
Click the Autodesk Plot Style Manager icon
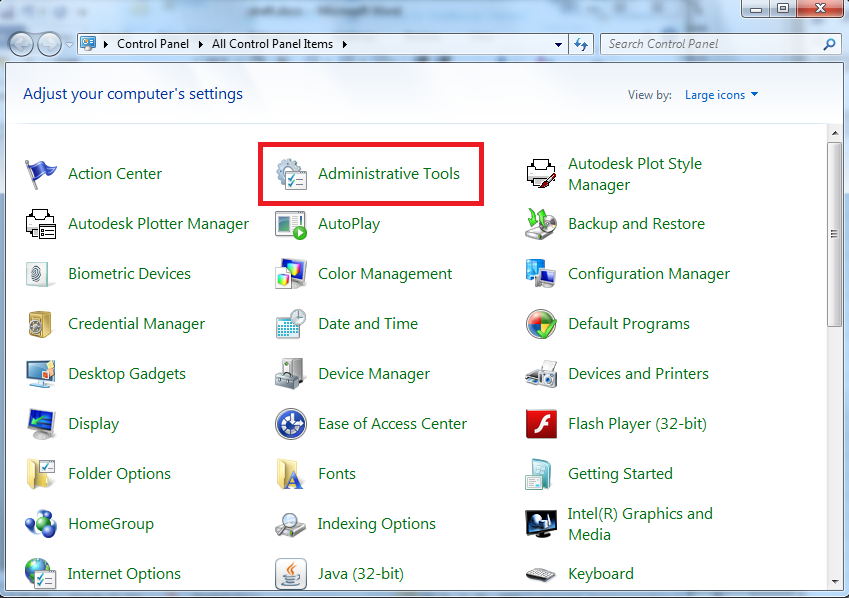(x=541, y=174)
